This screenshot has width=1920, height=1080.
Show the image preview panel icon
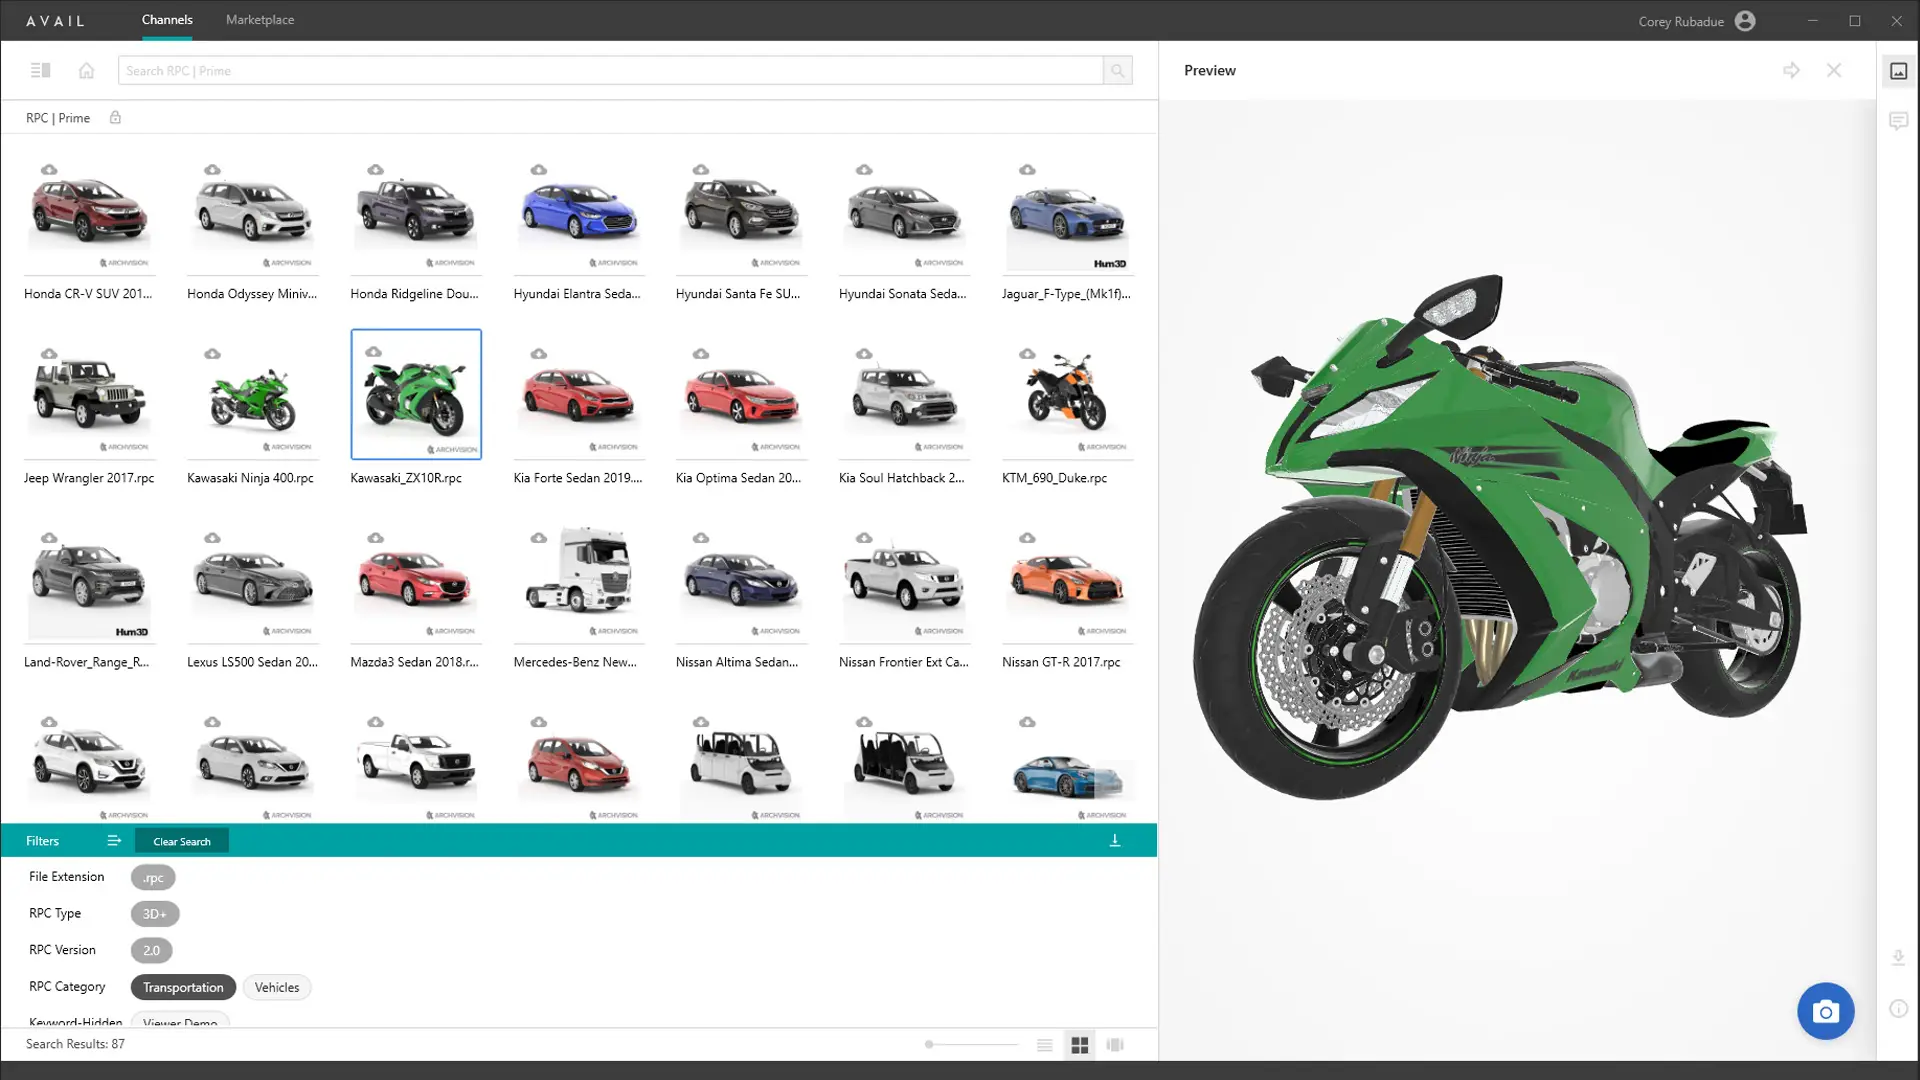point(1898,71)
